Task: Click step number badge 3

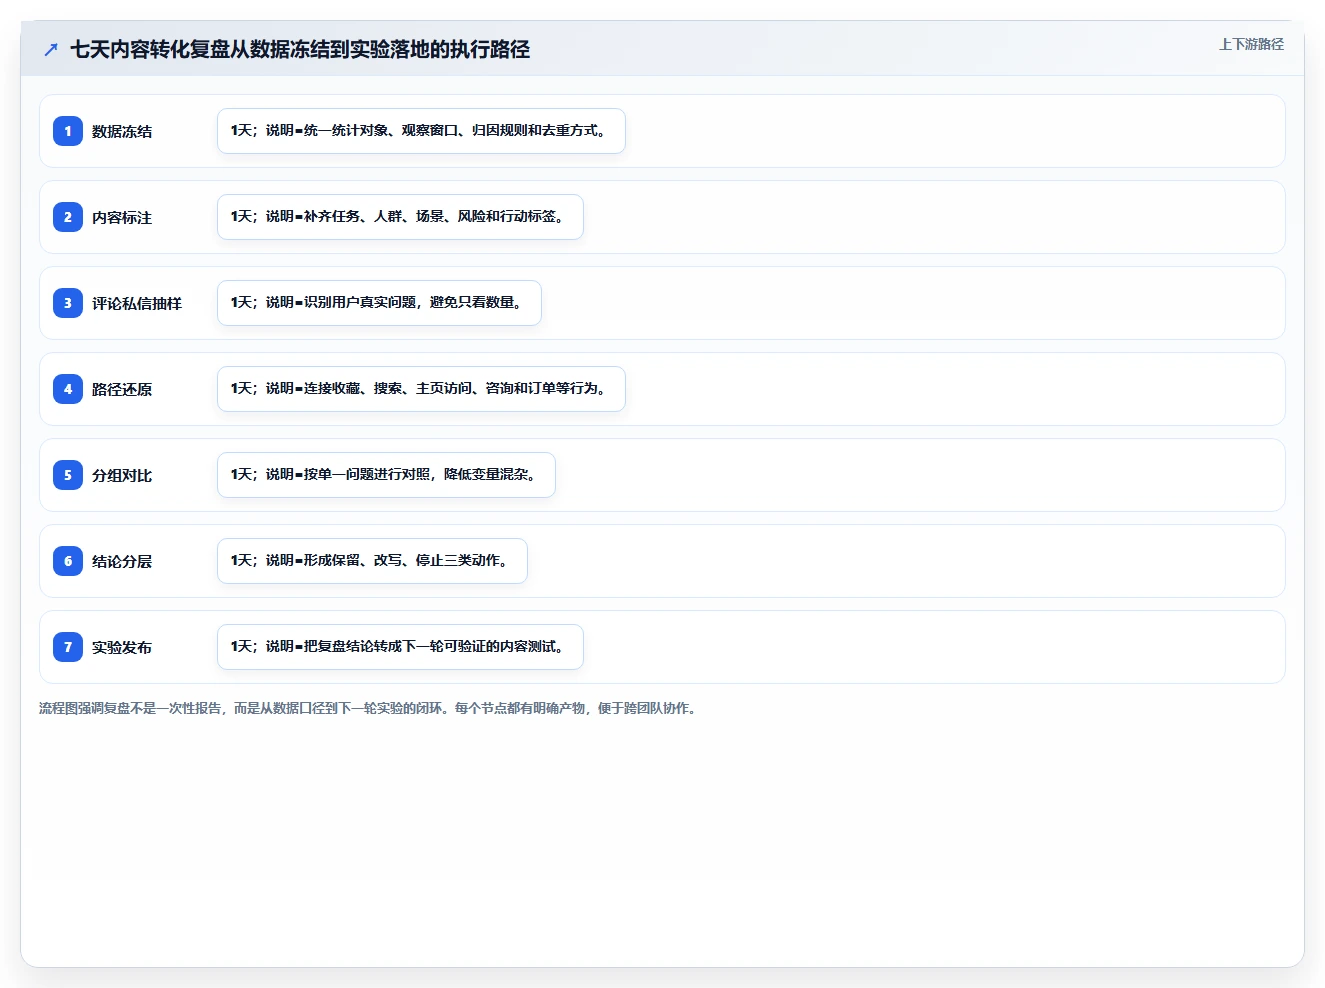Action: coord(68,303)
